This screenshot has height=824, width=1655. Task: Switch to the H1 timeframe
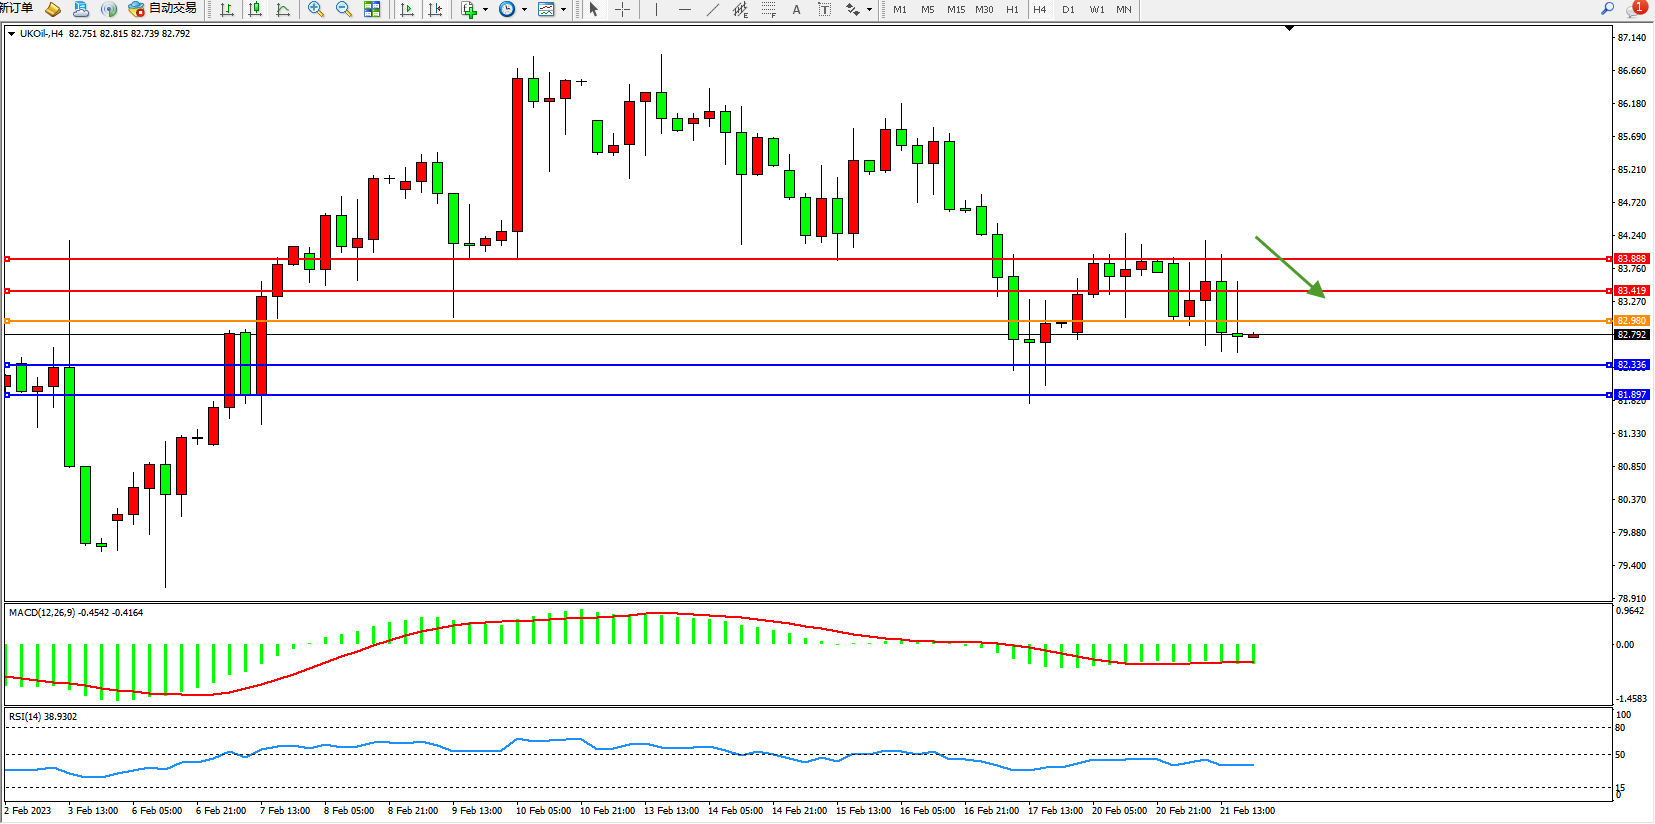tap(1012, 10)
